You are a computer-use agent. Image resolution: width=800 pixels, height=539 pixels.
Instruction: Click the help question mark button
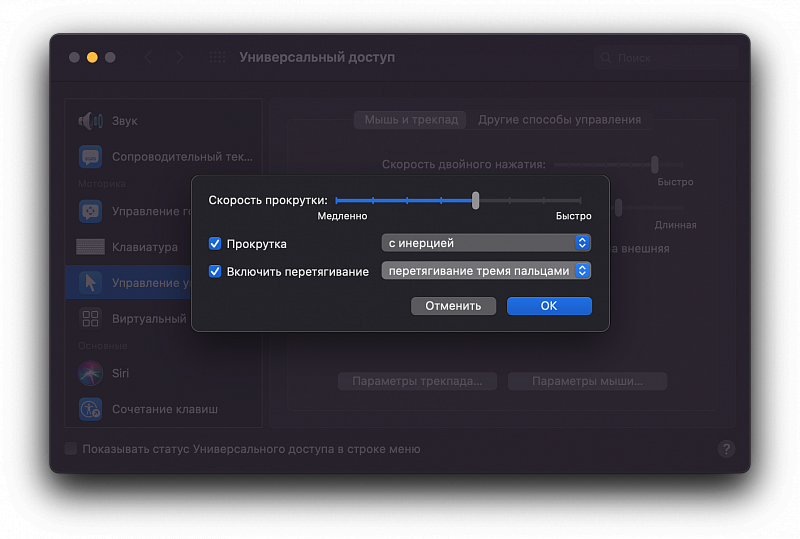click(x=727, y=449)
